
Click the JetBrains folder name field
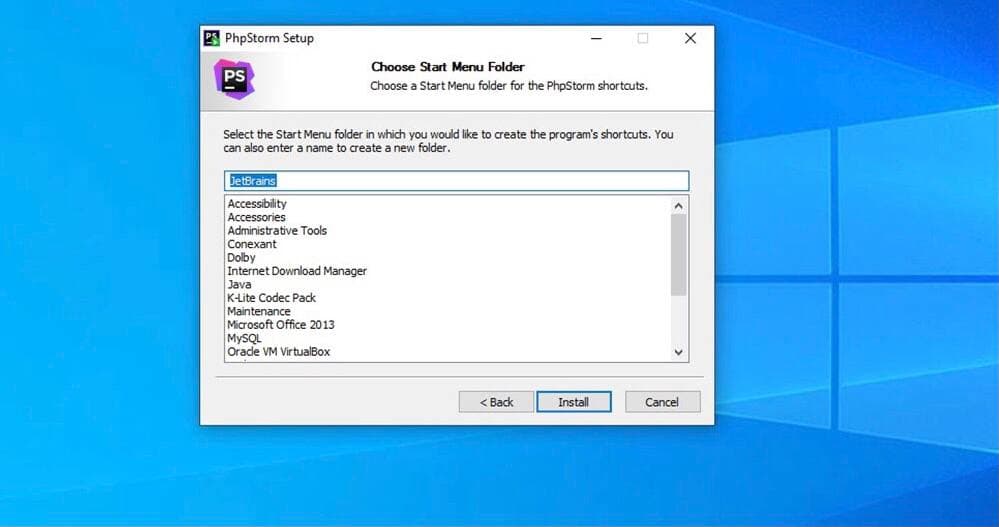point(456,181)
